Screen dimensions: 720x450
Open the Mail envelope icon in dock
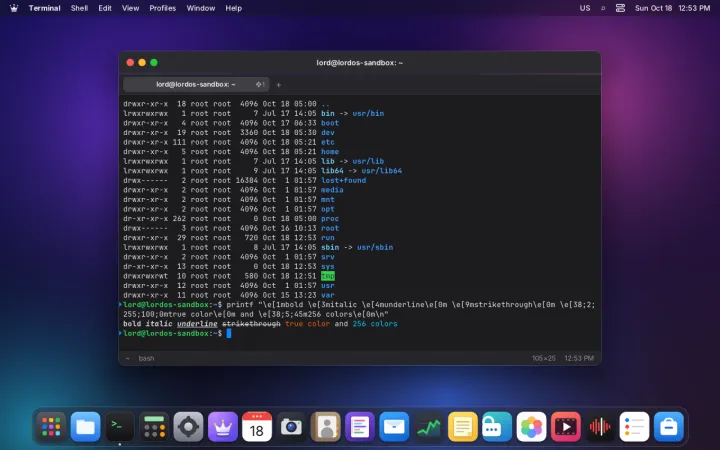394,427
